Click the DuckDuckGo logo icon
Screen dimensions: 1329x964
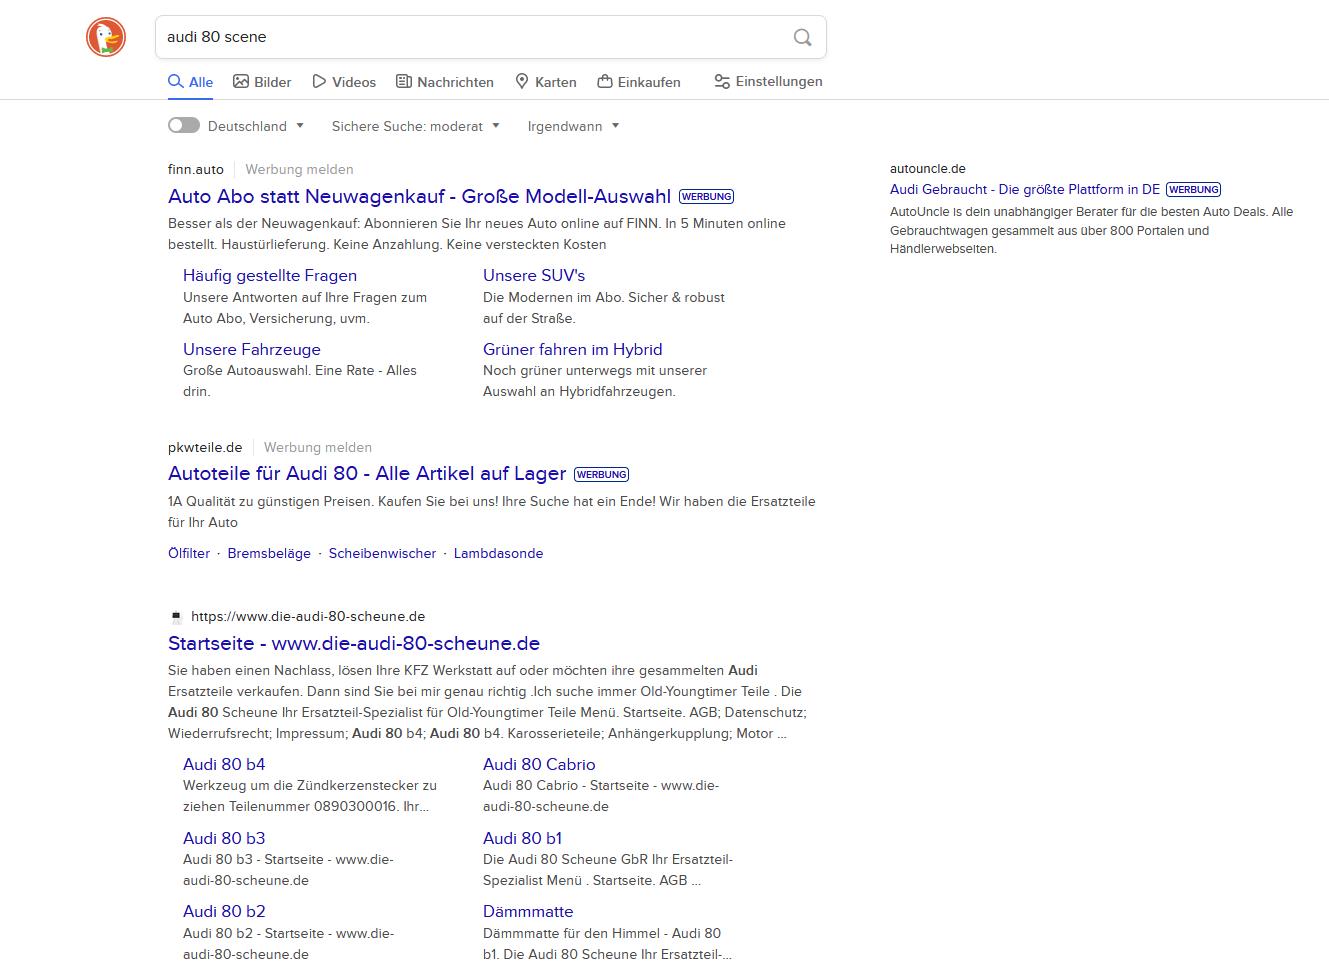click(x=106, y=38)
